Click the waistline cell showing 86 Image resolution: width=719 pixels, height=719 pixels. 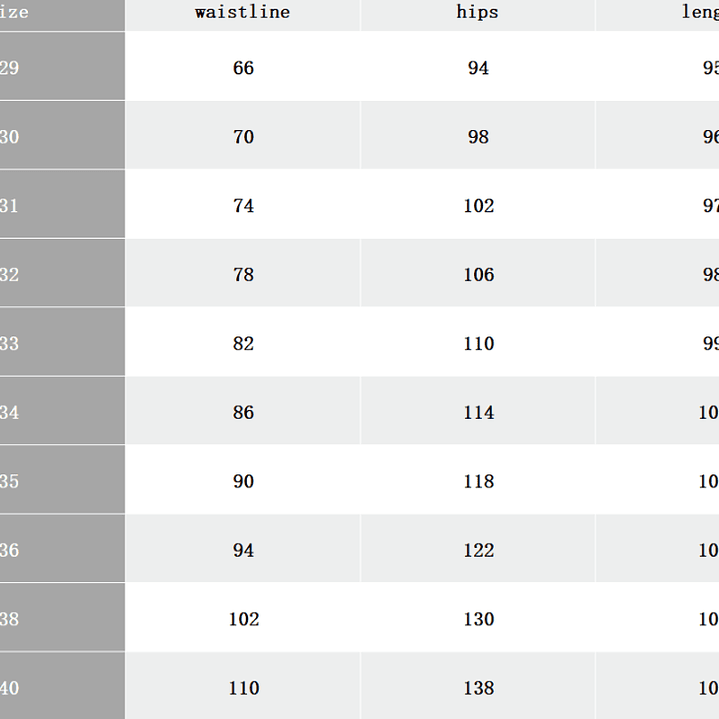click(243, 413)
